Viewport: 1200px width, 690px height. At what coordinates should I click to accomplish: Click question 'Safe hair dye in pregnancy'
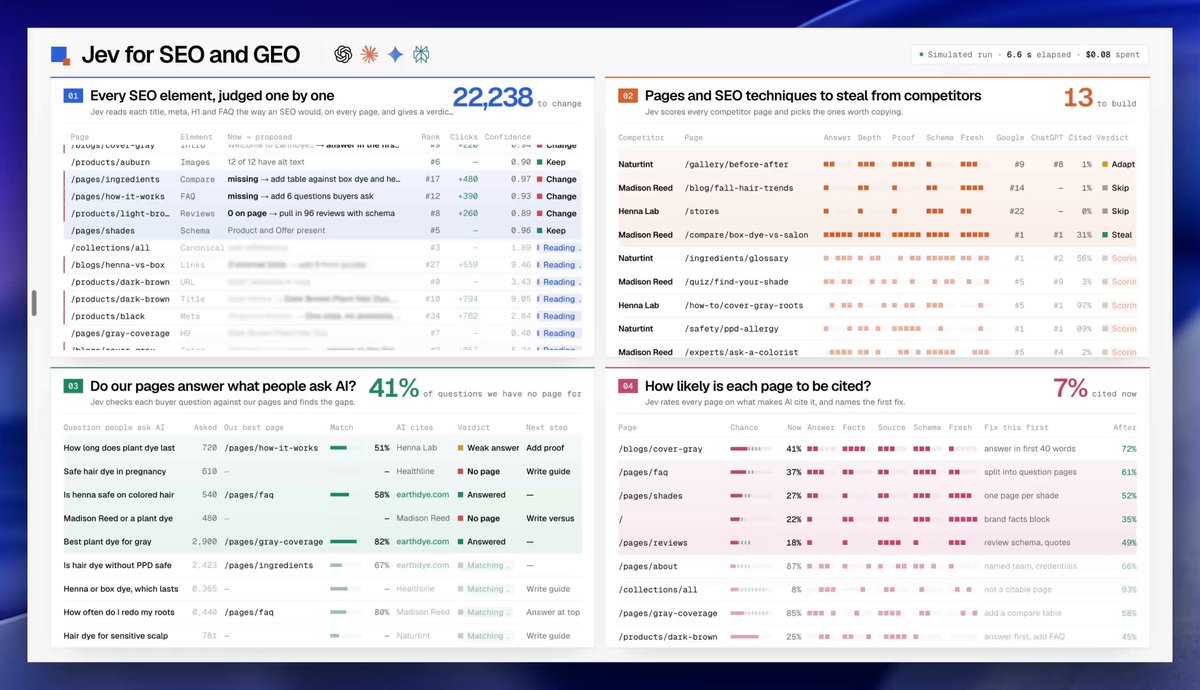[115, 471]
